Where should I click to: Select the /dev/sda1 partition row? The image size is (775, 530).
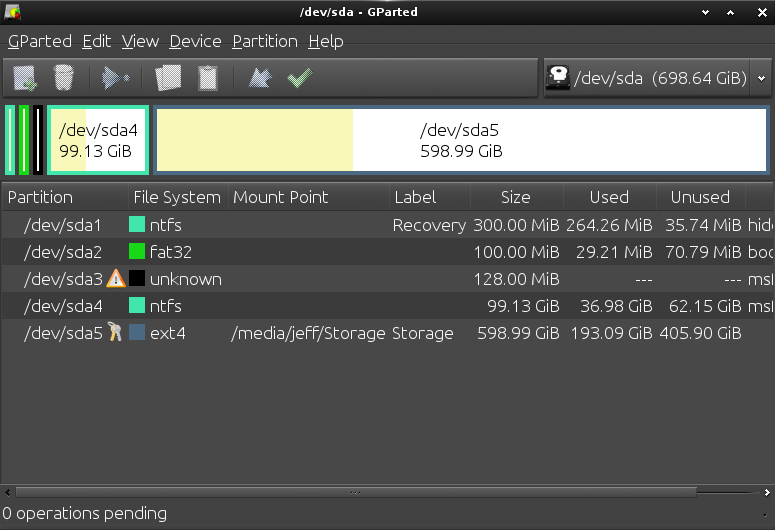pos(388,225)
